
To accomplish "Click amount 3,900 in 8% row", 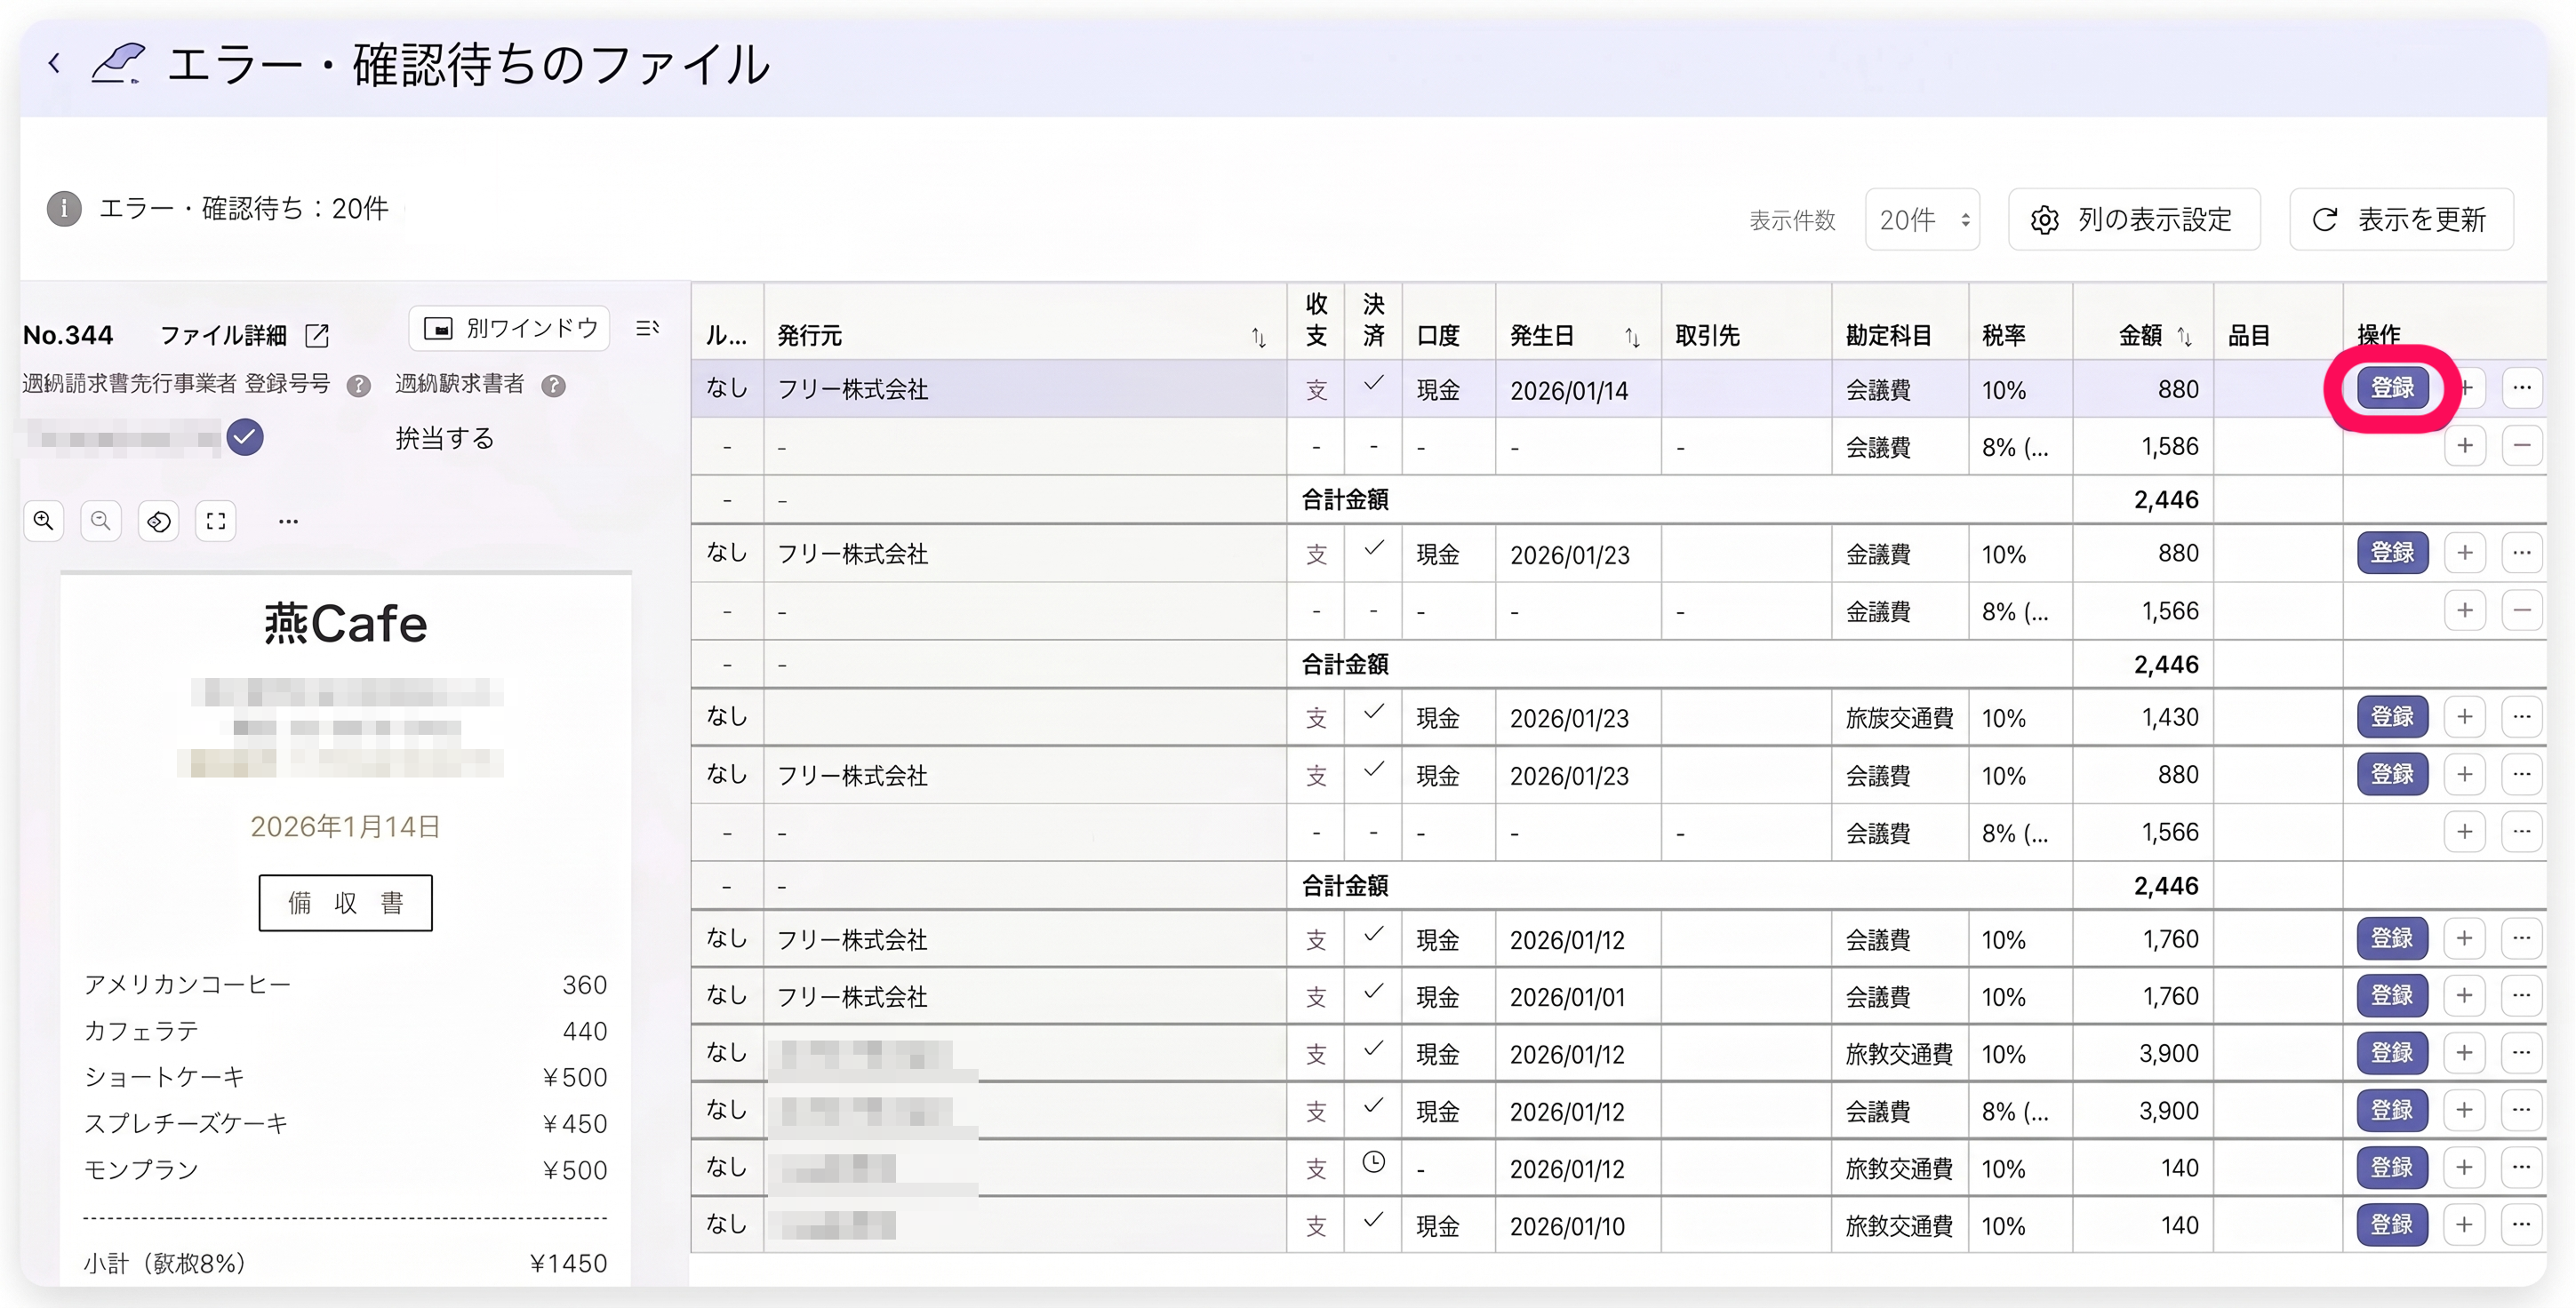I will click(2143, 1111).
